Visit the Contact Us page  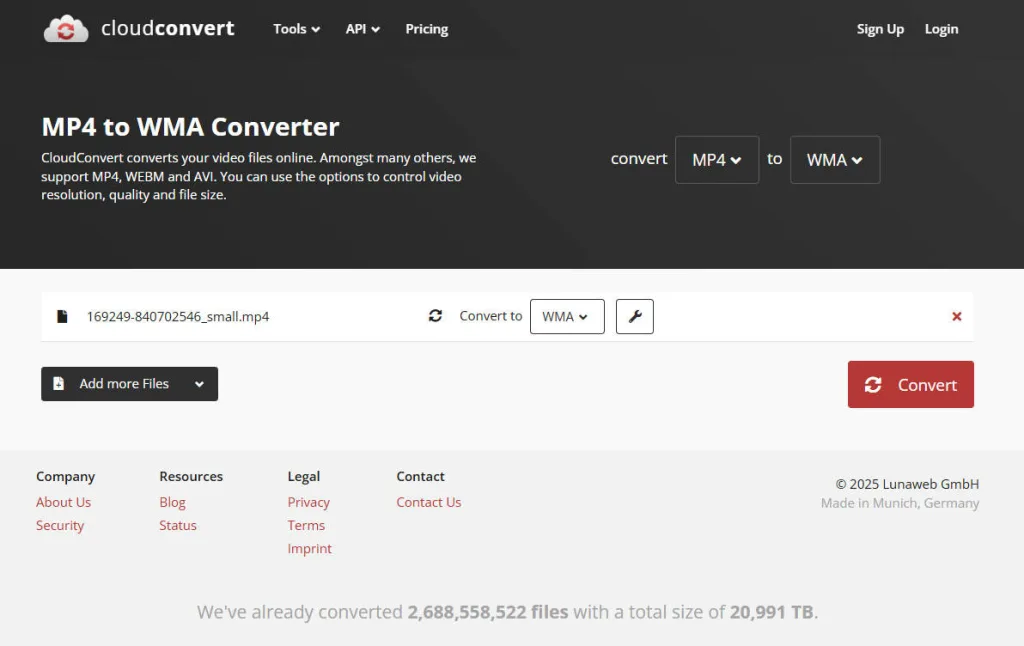(428, 502)
